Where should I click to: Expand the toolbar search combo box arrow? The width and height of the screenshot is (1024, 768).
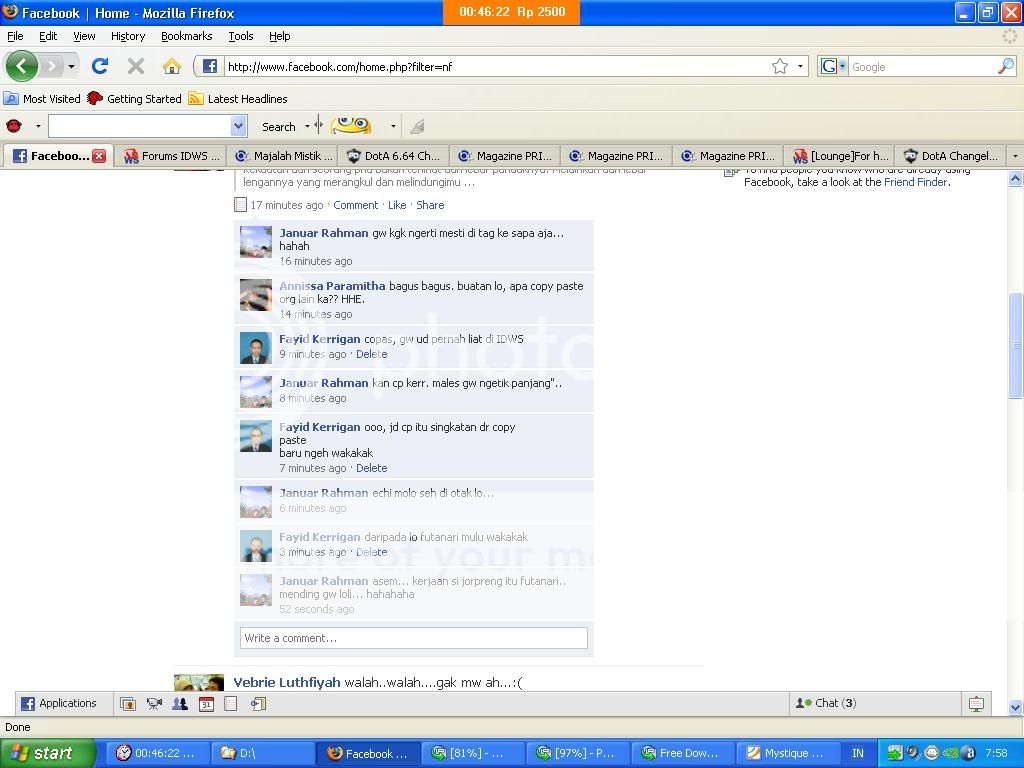tap(238, 125)
